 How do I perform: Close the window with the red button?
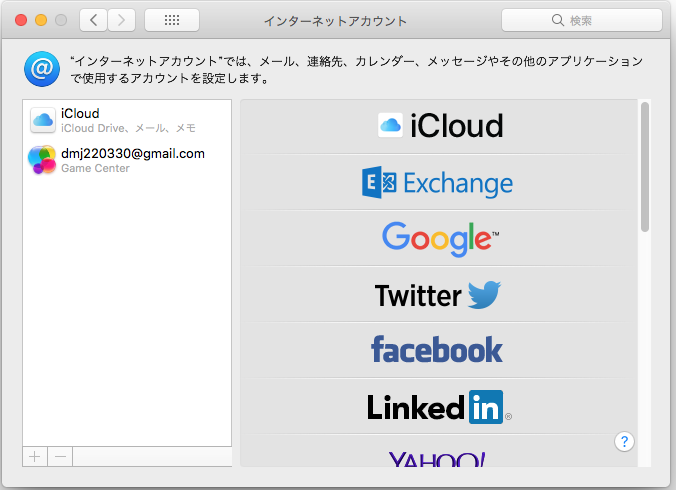tap(21, 20)
